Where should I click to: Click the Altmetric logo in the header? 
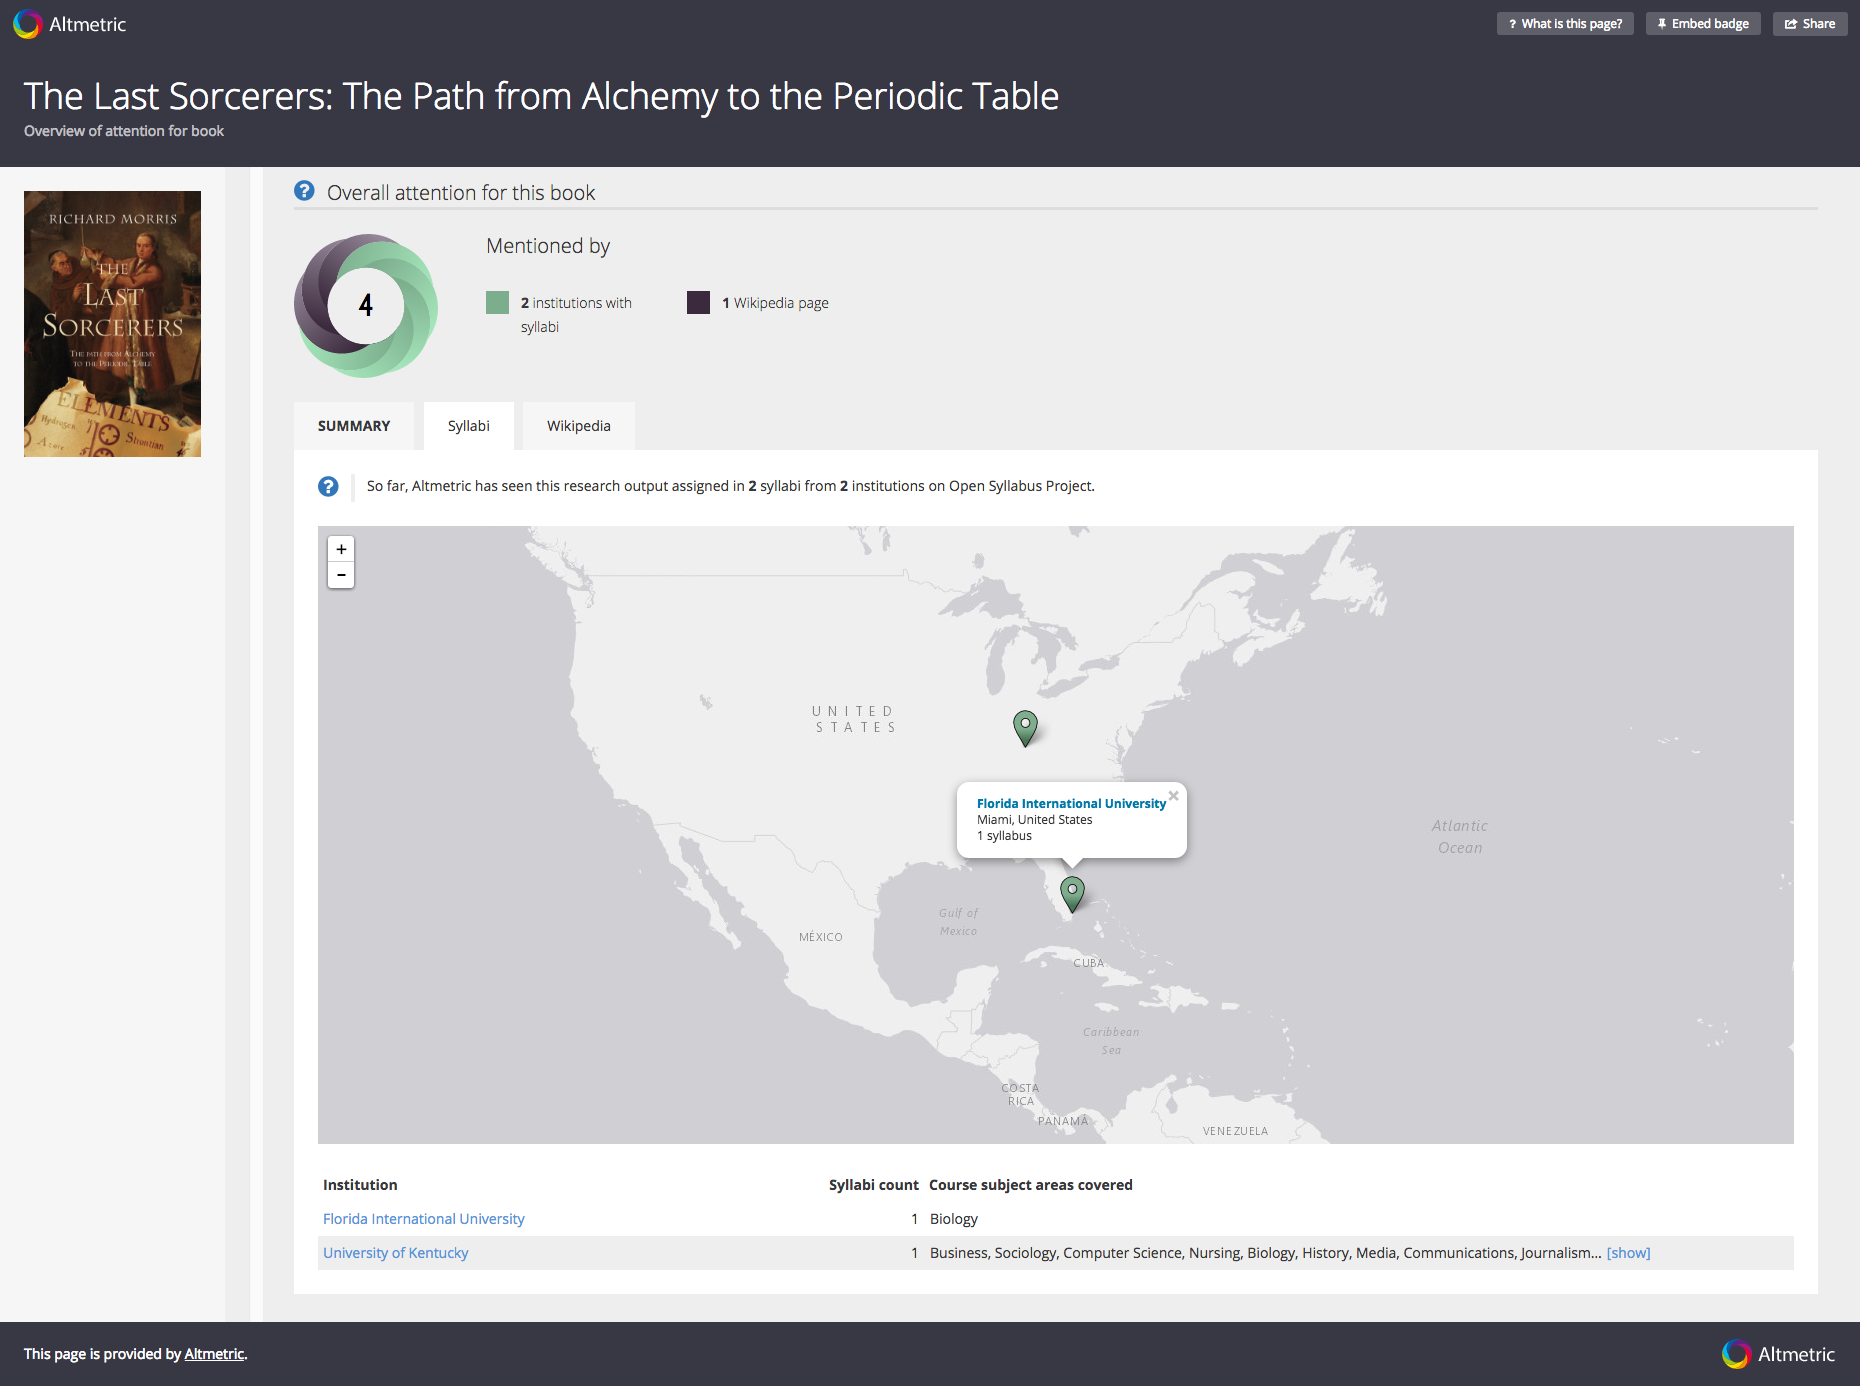[69, 24]
